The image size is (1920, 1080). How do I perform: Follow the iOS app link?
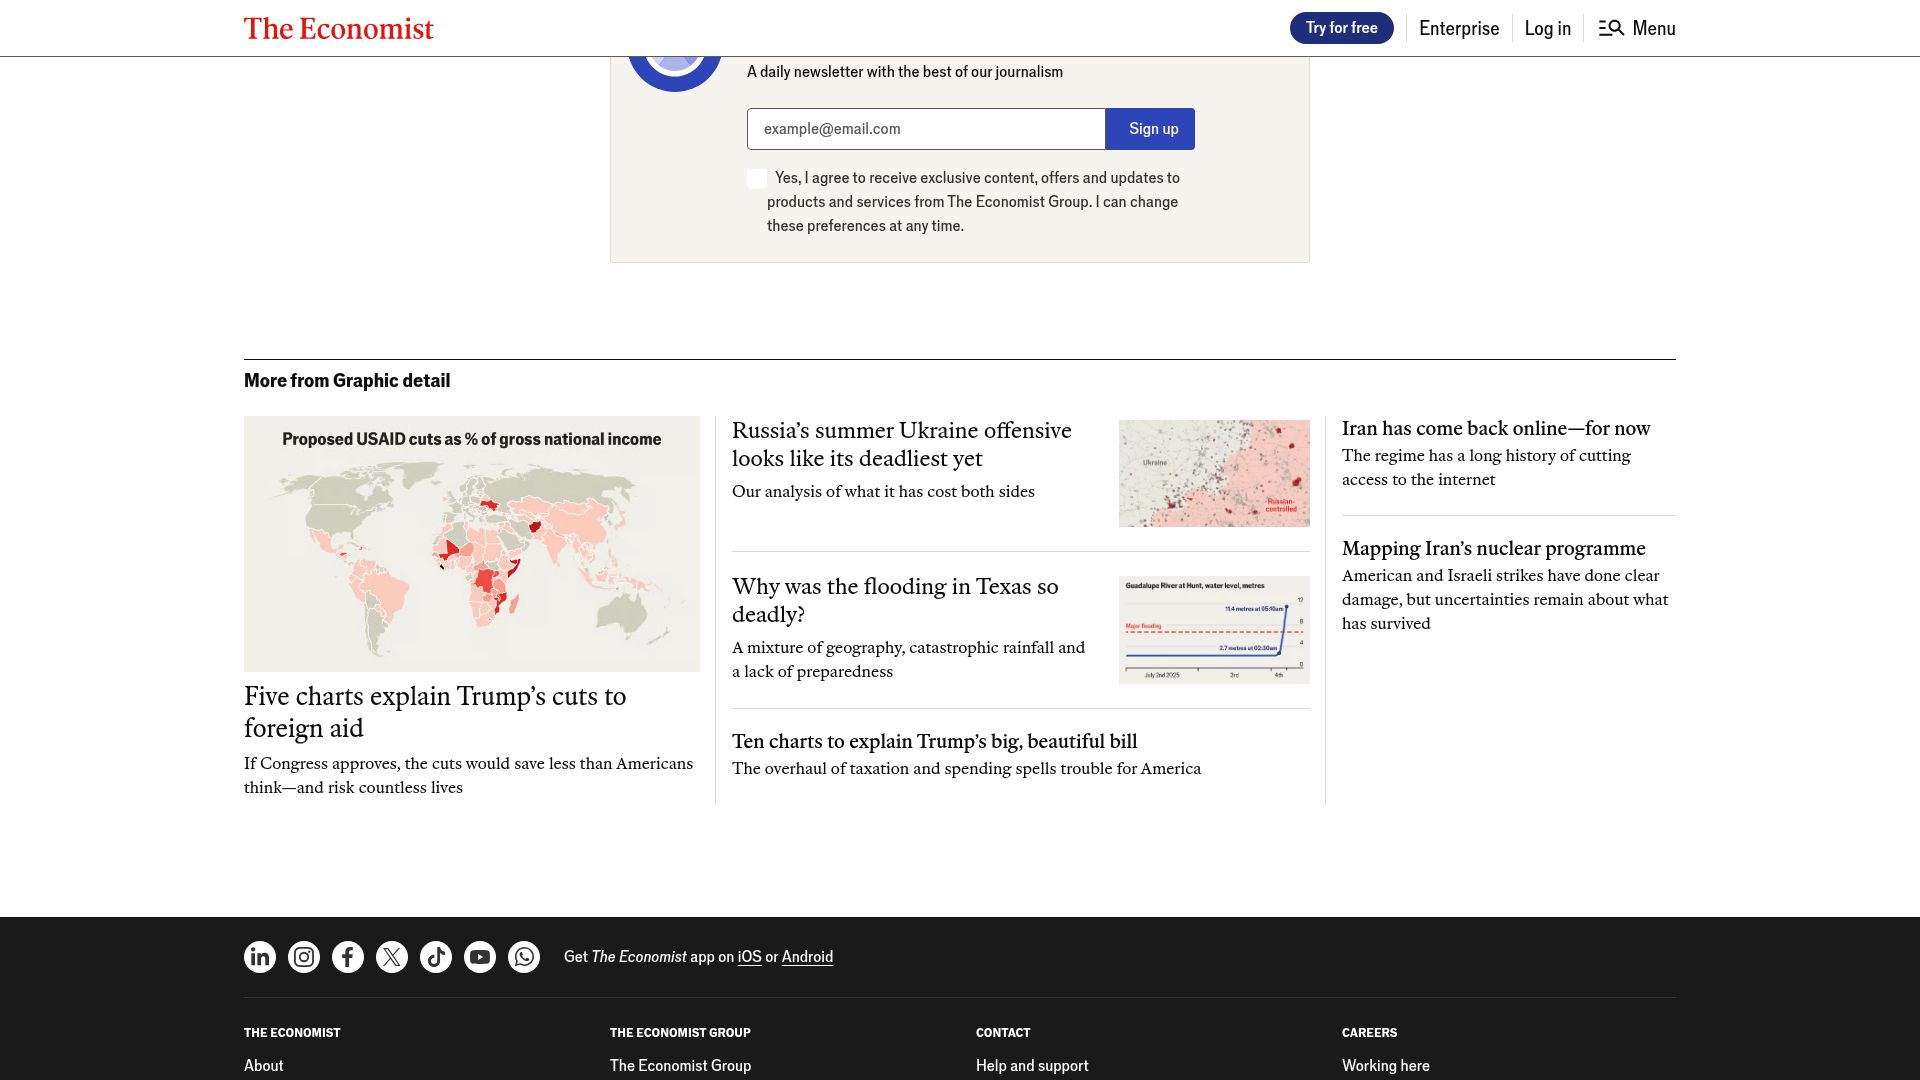[x=749, y=957]
